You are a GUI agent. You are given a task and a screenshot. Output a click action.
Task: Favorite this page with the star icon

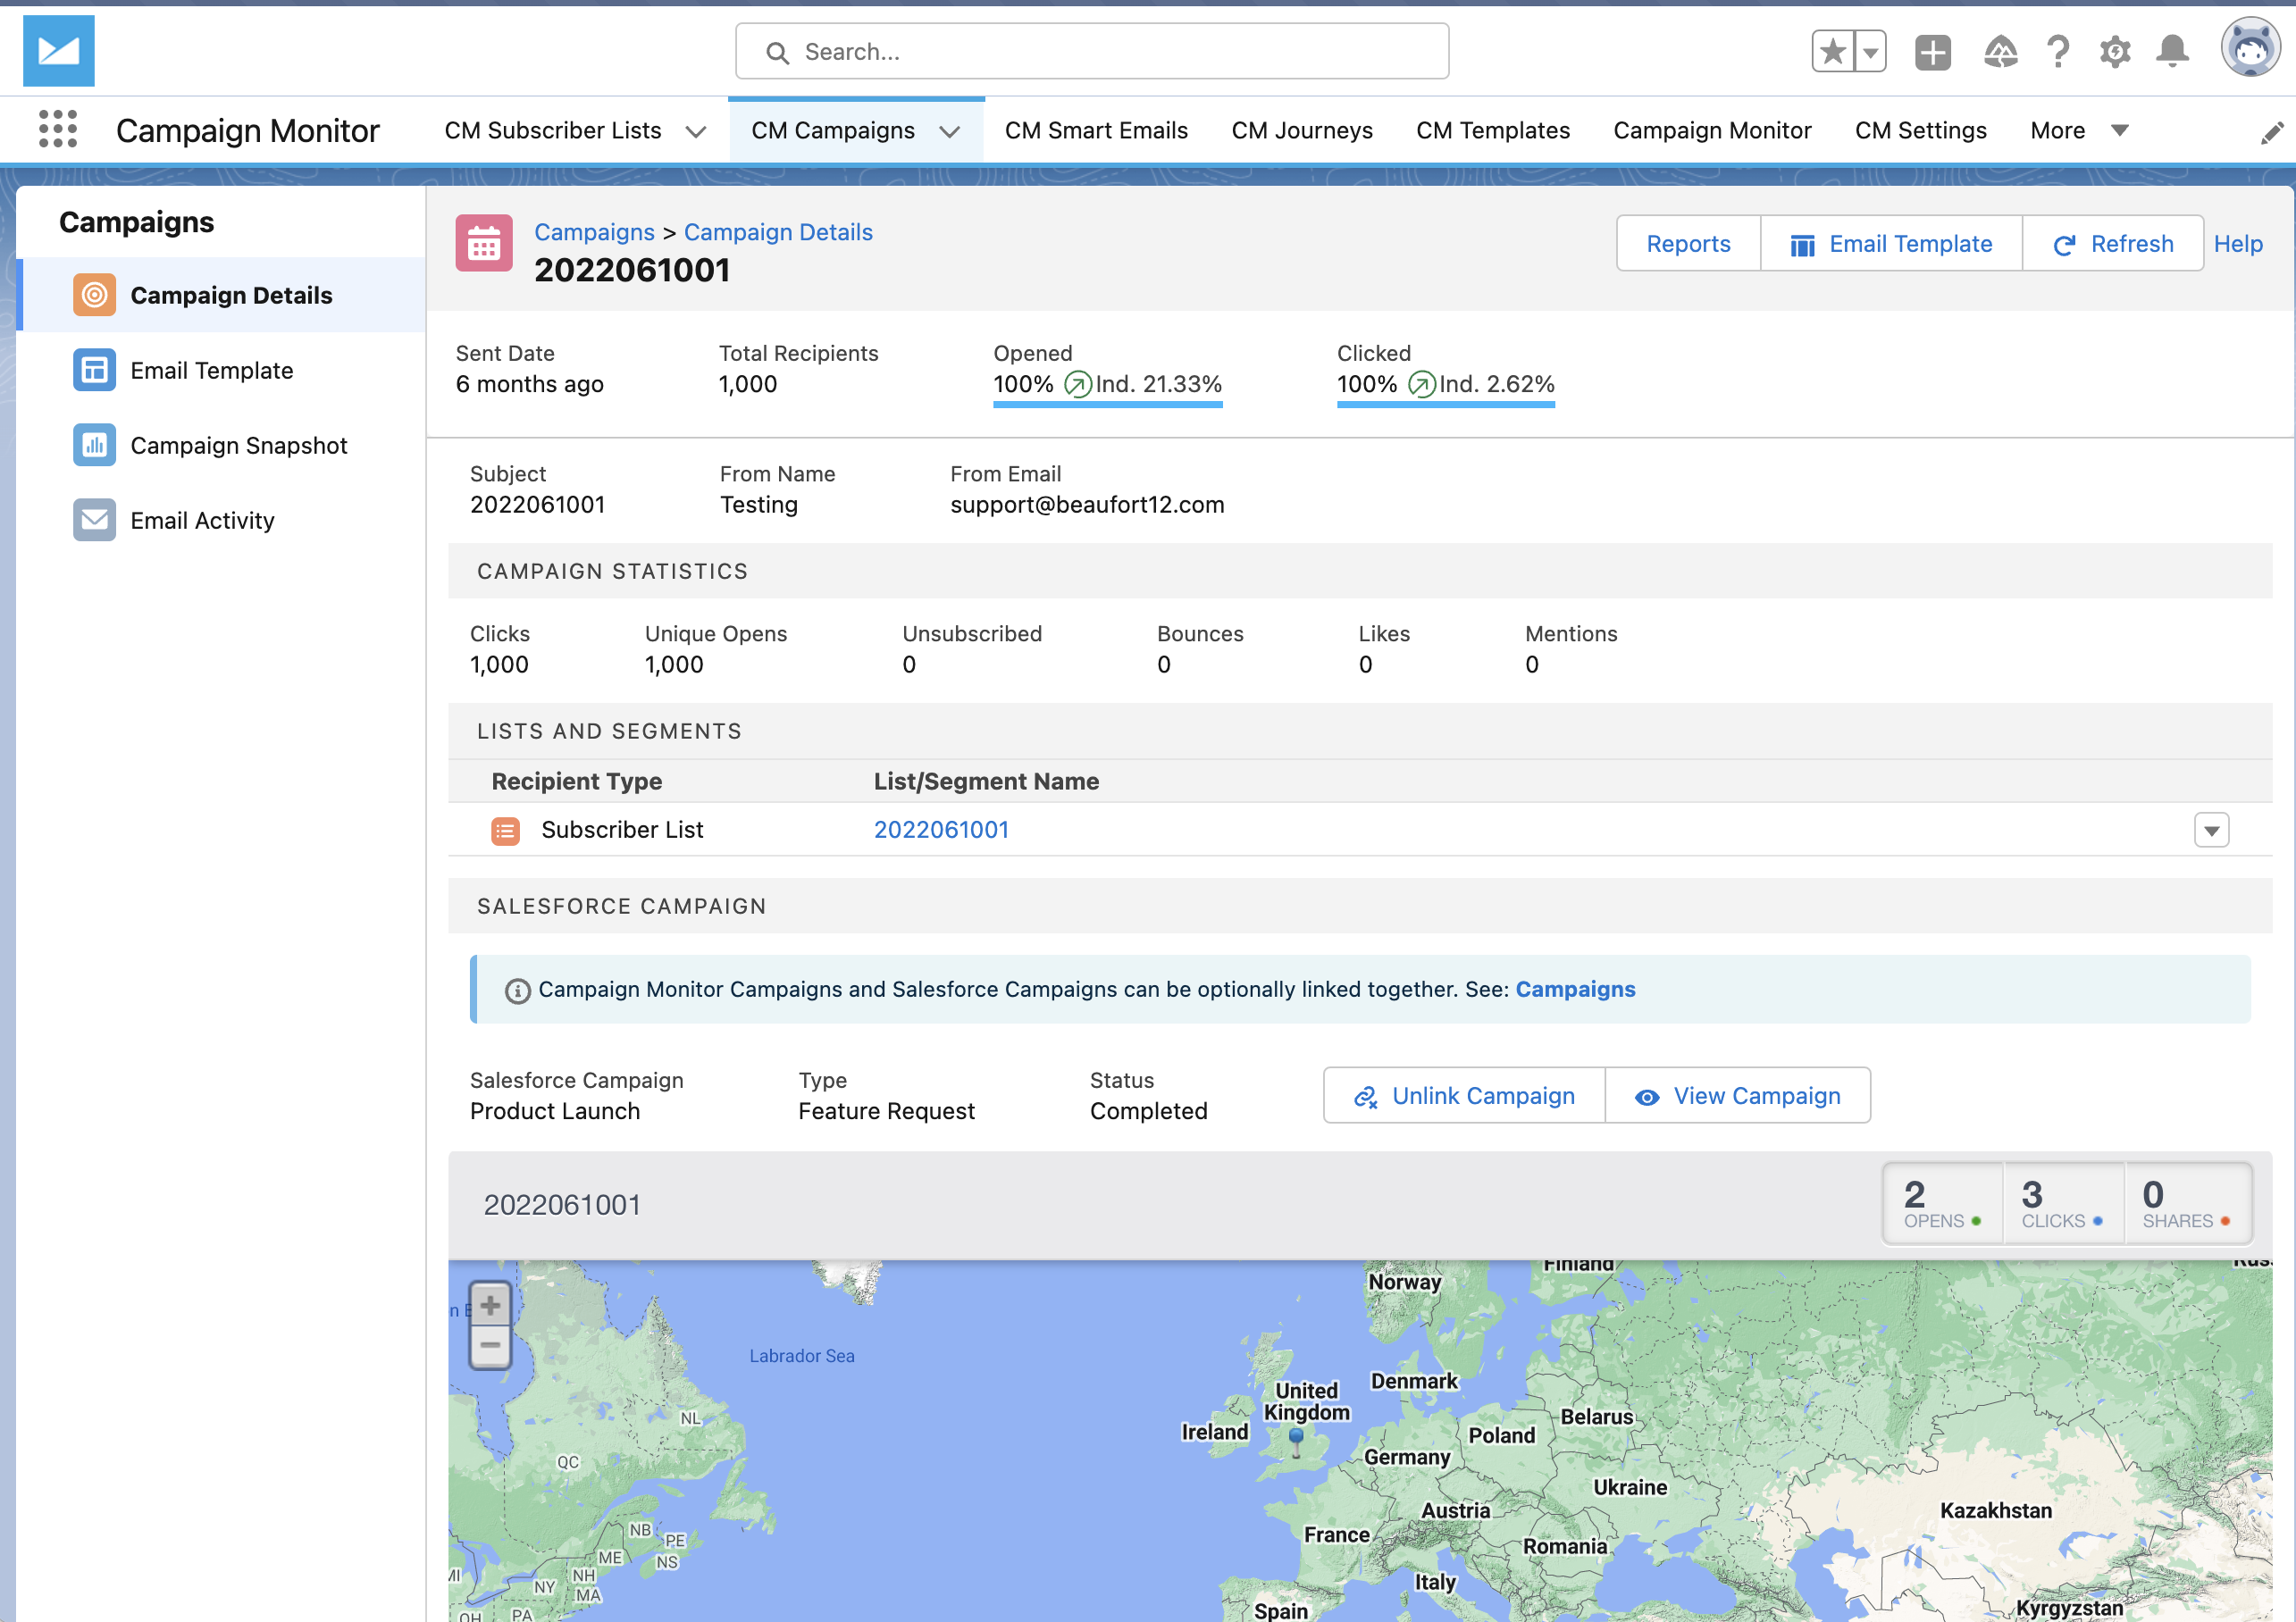[1833, 51]
